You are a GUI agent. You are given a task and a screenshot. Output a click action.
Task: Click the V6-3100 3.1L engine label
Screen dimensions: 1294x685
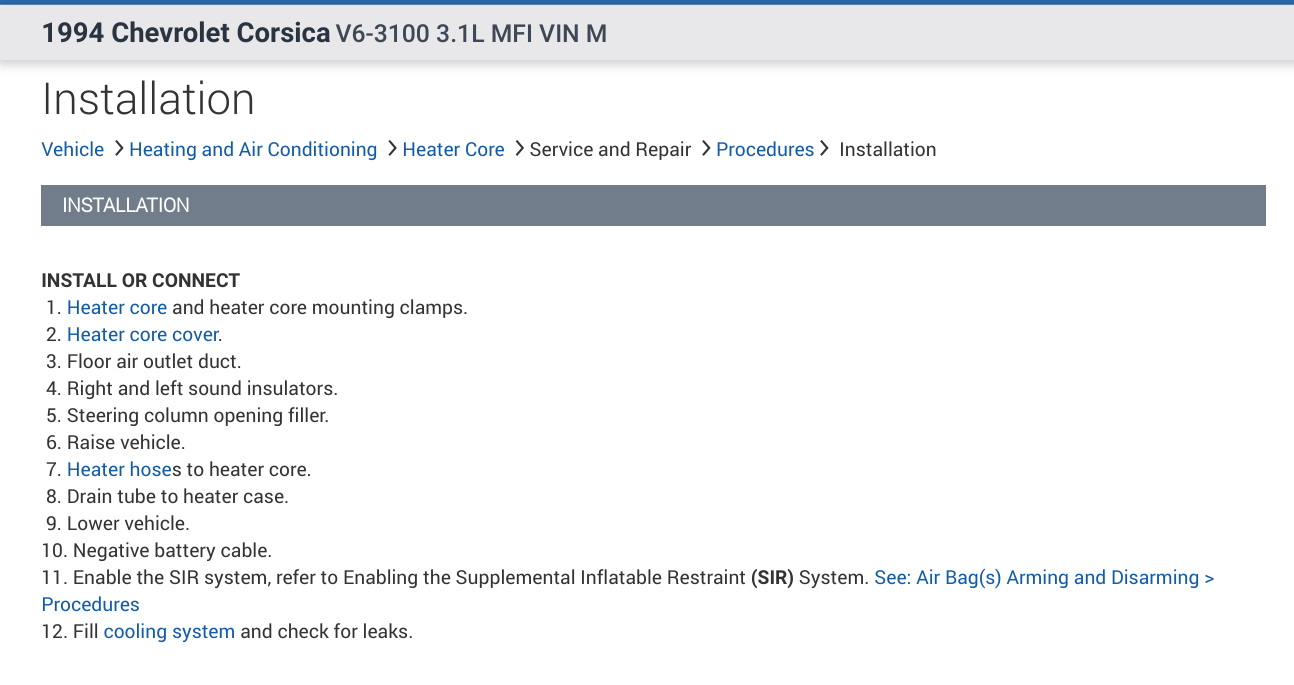pos(471,34)
